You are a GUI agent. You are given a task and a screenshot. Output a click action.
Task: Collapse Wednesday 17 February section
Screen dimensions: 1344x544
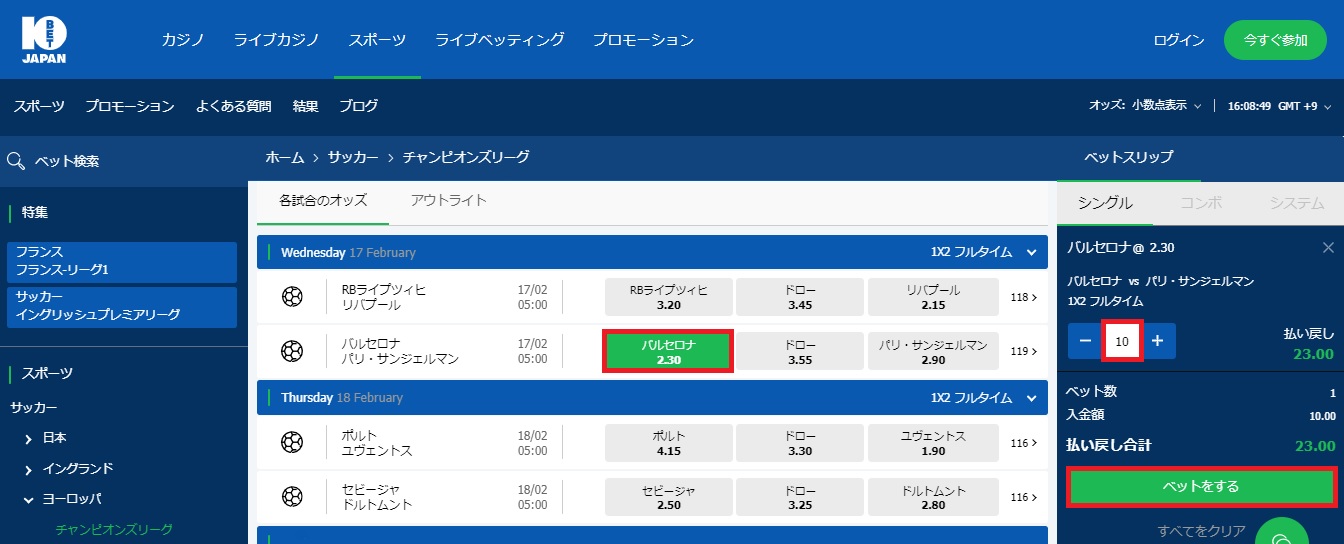coord(1033,253)
